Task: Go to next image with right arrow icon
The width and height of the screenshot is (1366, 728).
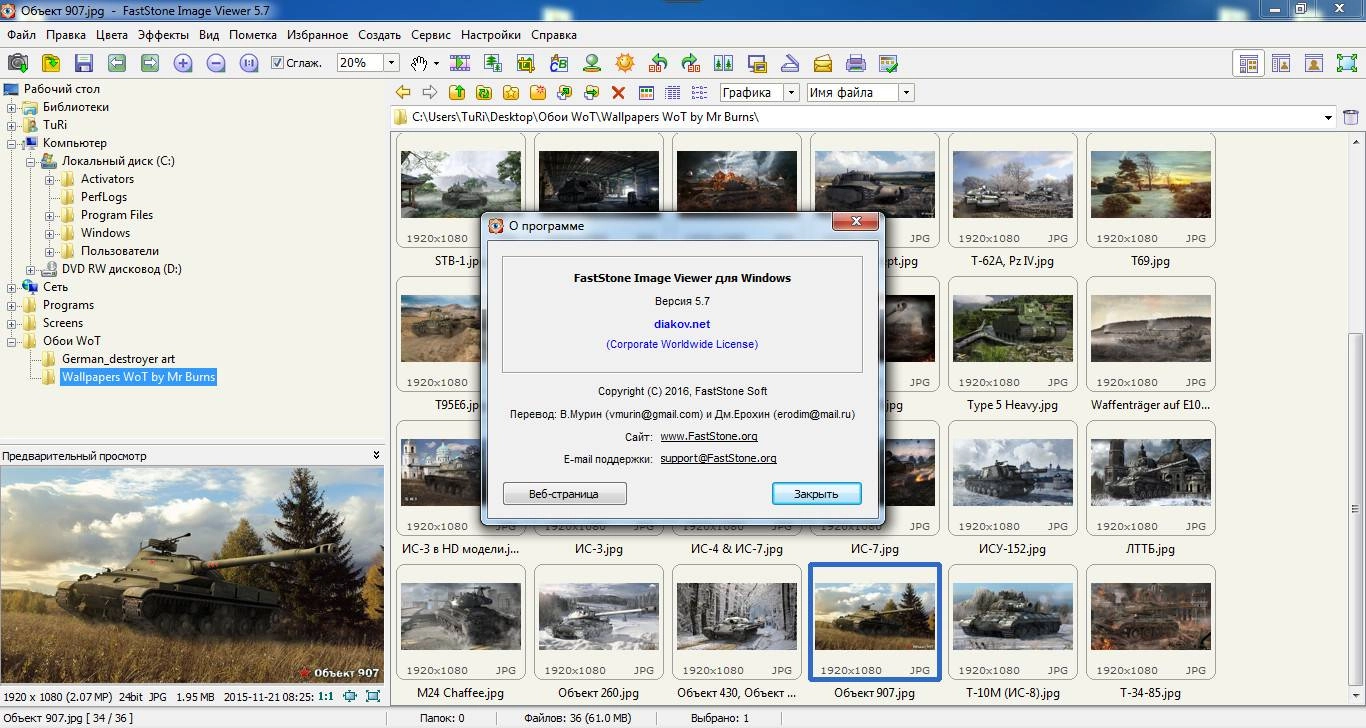Action: click(150, 63)
